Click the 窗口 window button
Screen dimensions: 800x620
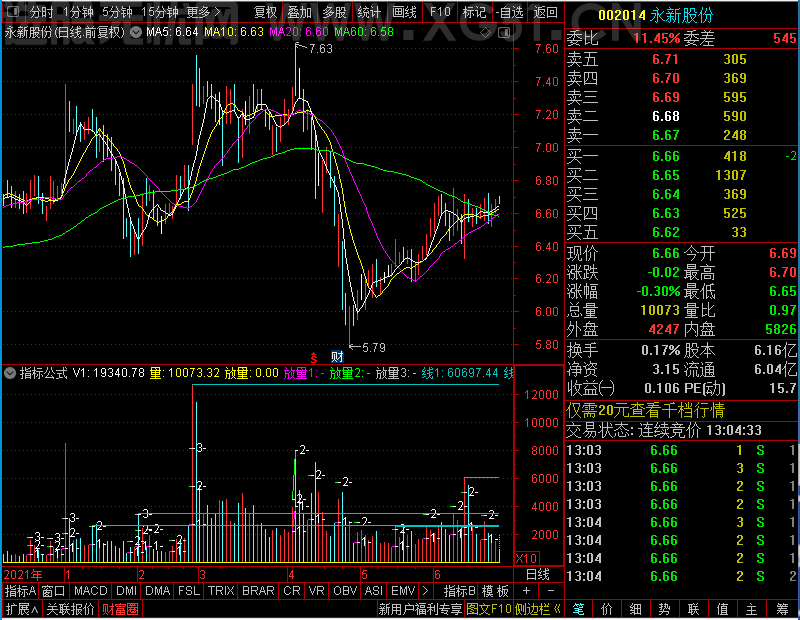point(54,591)
